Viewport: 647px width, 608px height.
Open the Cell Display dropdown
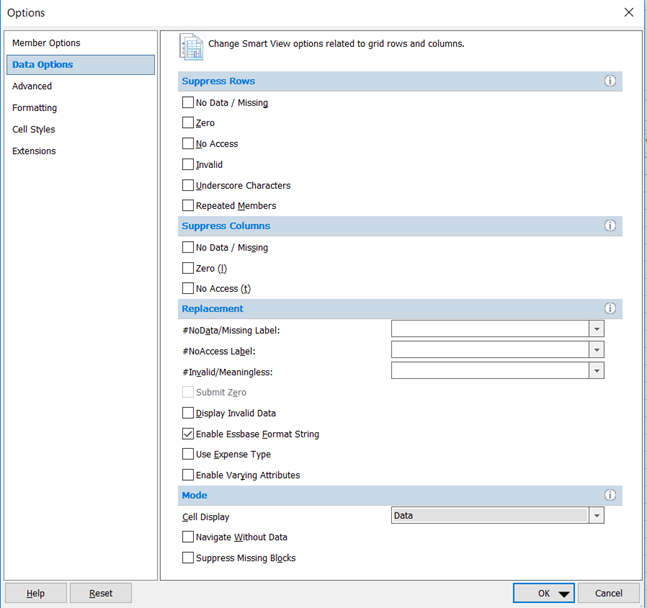[x=596, y=516]
